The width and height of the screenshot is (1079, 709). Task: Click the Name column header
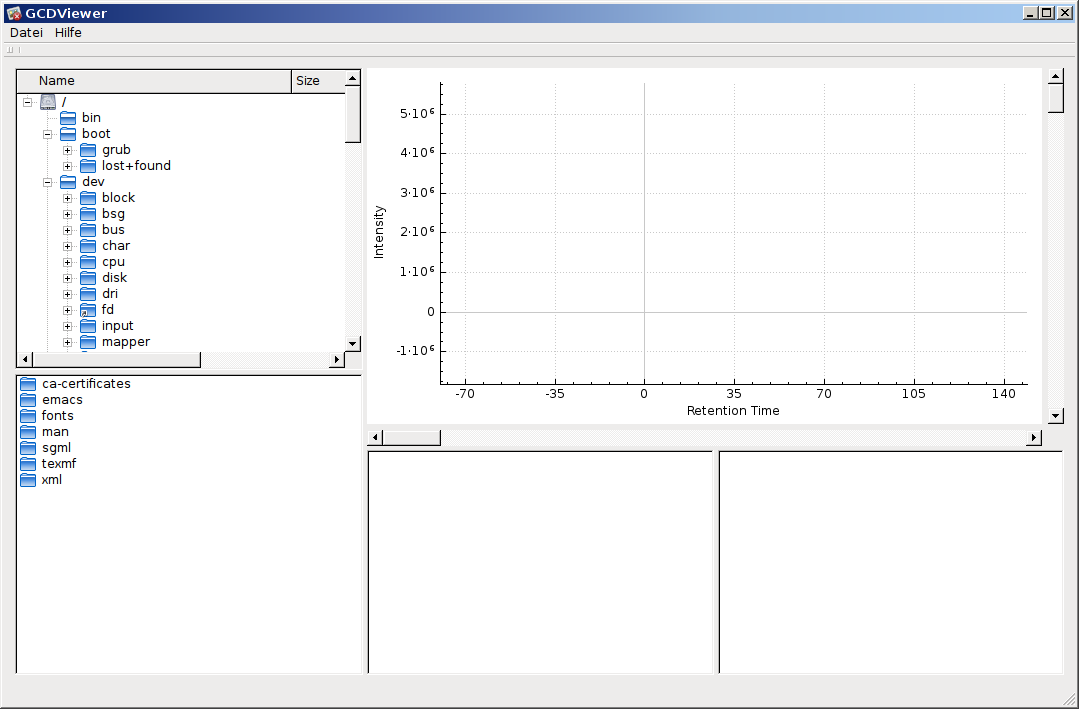pos(56,80)
